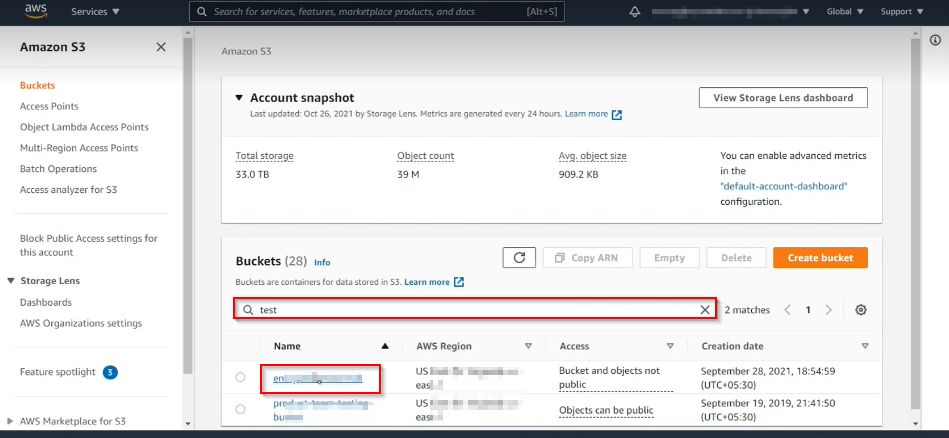Click the Object count metric label
This screenshot has width=949, height=438.
[425, 156]
